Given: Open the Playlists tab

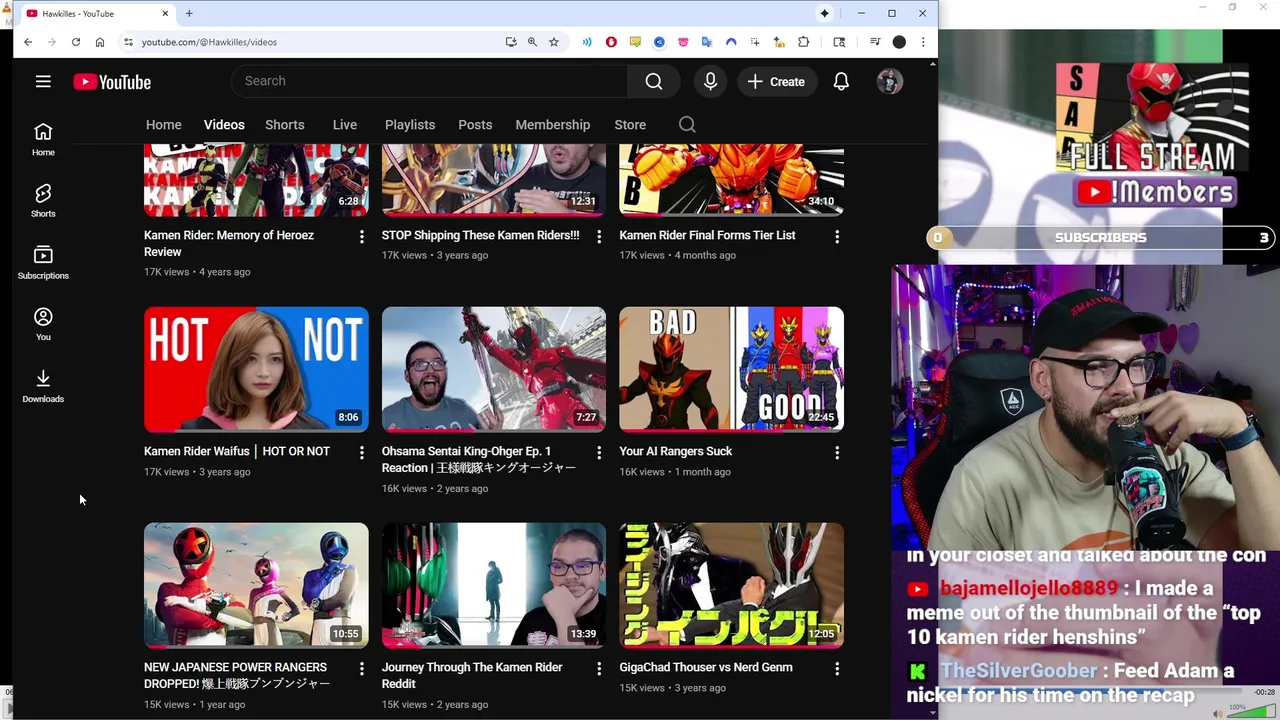Looking at the screenshot, I should 410,125.
